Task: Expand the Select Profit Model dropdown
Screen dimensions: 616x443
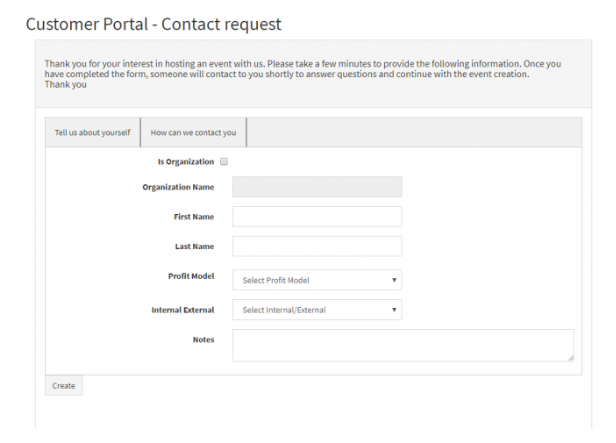Action: pyautogui.click(x=317, y=280)
